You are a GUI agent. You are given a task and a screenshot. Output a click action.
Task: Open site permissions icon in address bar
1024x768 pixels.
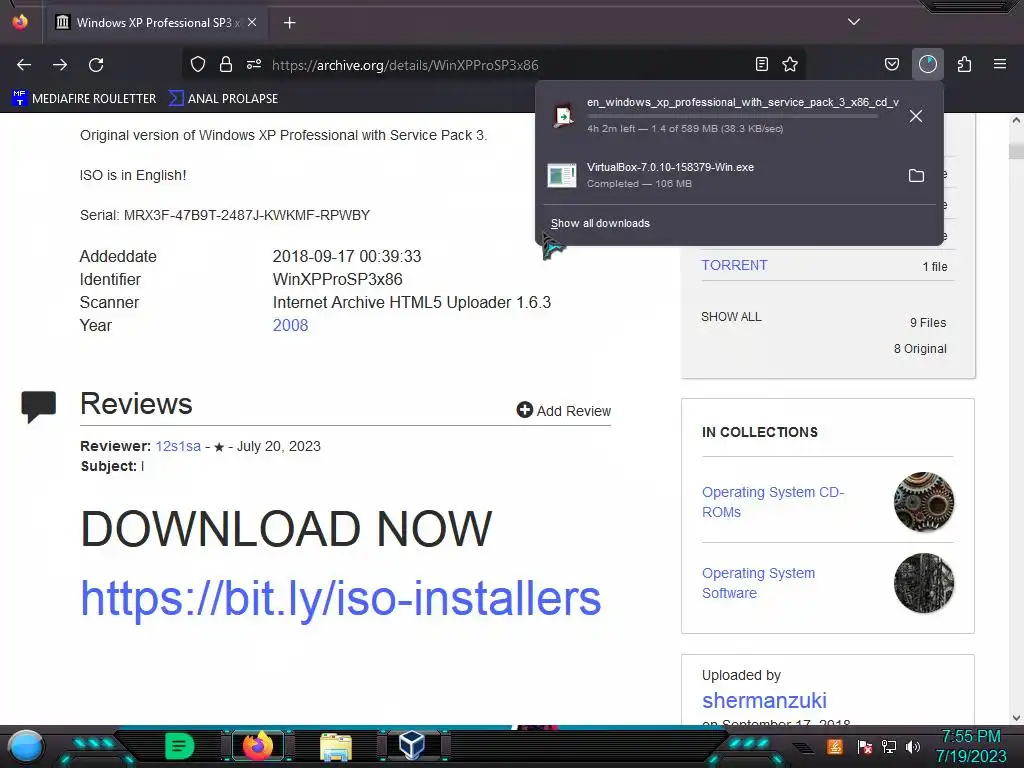254,65
